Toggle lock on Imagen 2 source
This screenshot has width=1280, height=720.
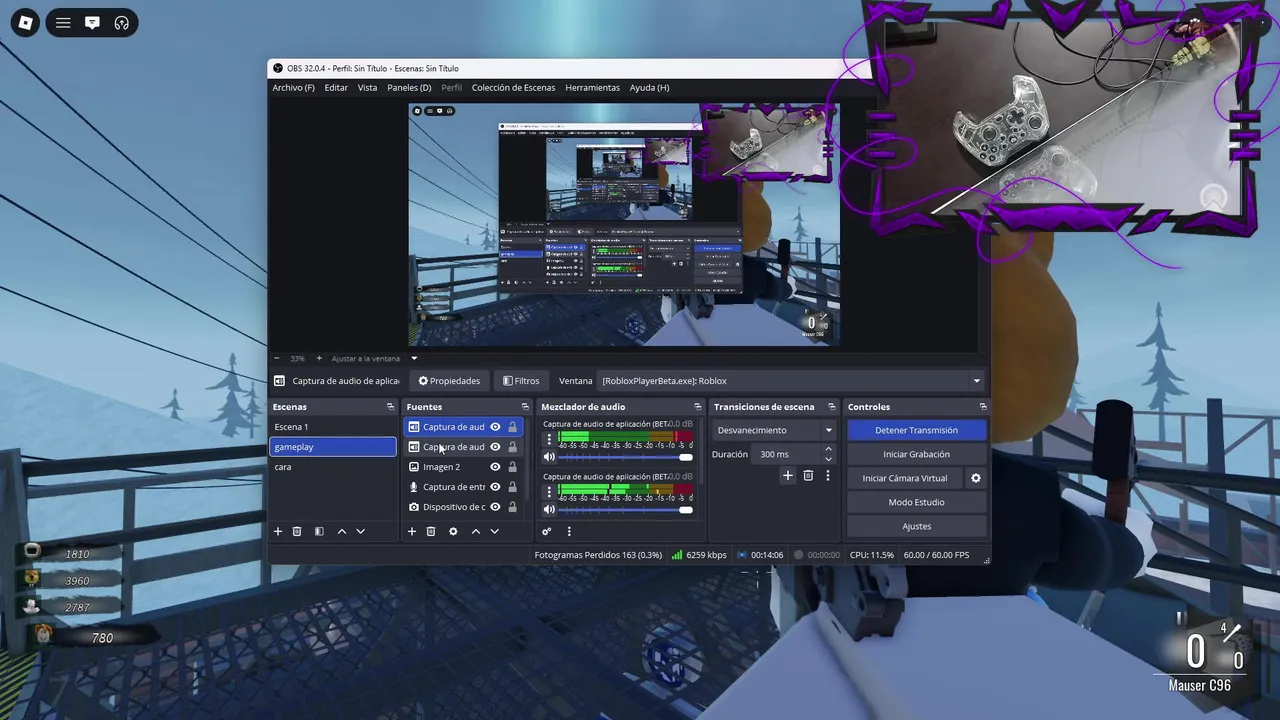pos(512,467)
